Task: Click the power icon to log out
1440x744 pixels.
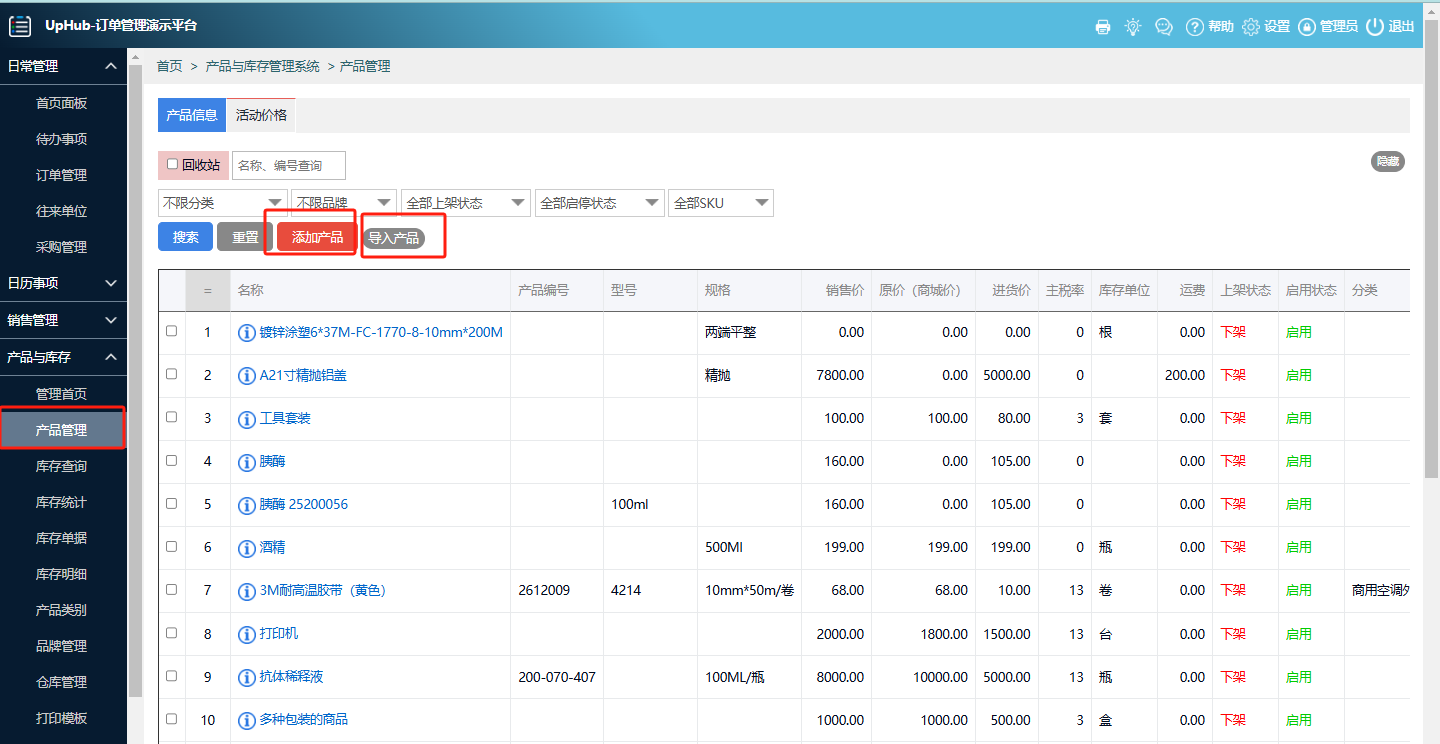Action: (x=1375, y=27)
